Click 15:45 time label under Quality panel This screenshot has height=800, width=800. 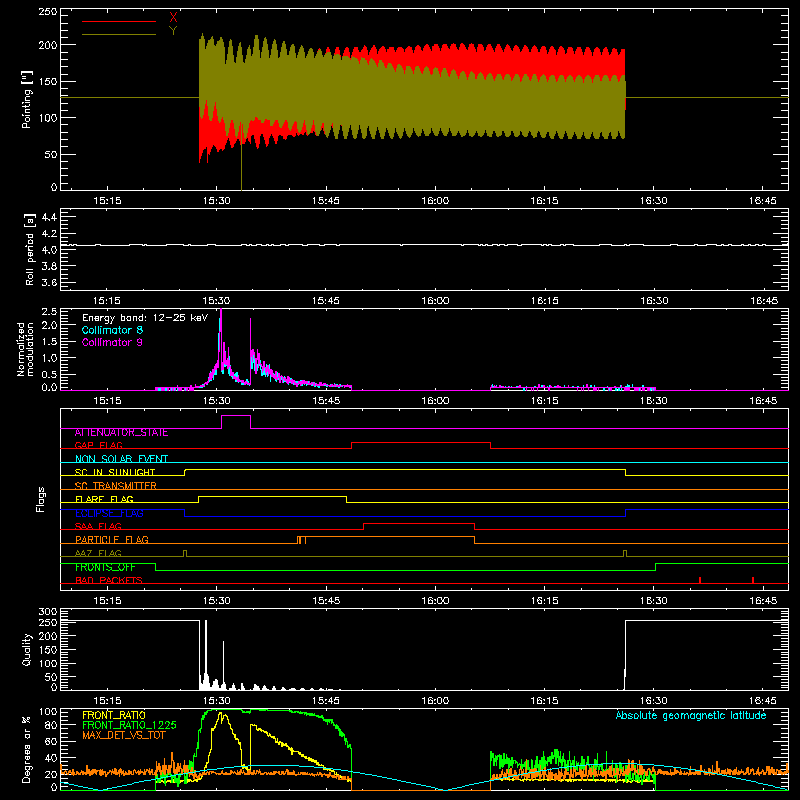coord(326,701)
